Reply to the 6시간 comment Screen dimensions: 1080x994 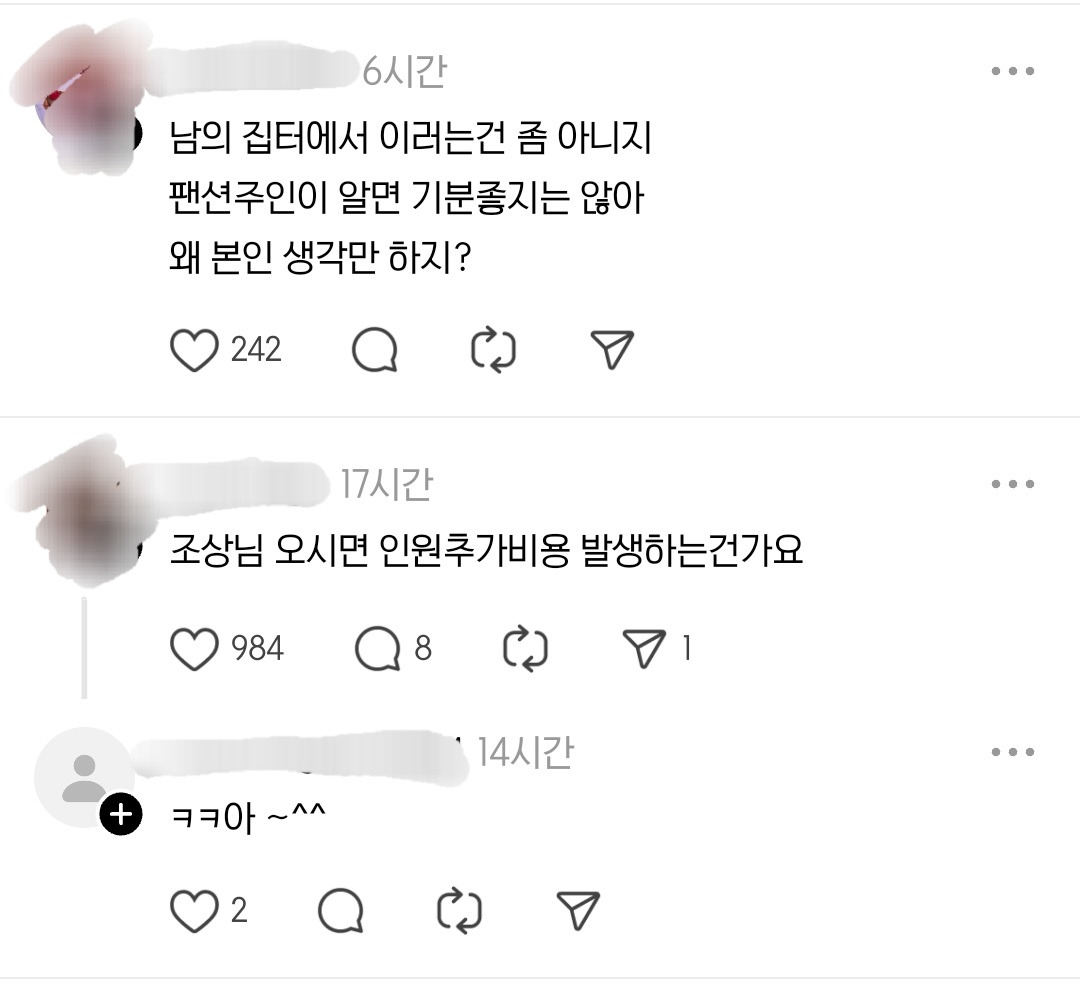coord(375,350)
